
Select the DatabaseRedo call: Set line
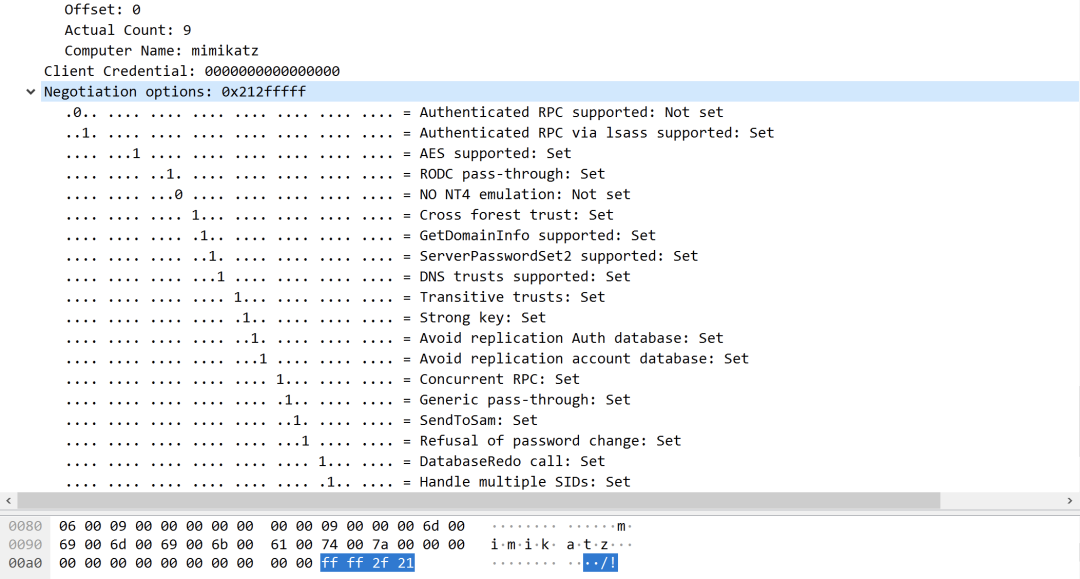tap(335, 461)
